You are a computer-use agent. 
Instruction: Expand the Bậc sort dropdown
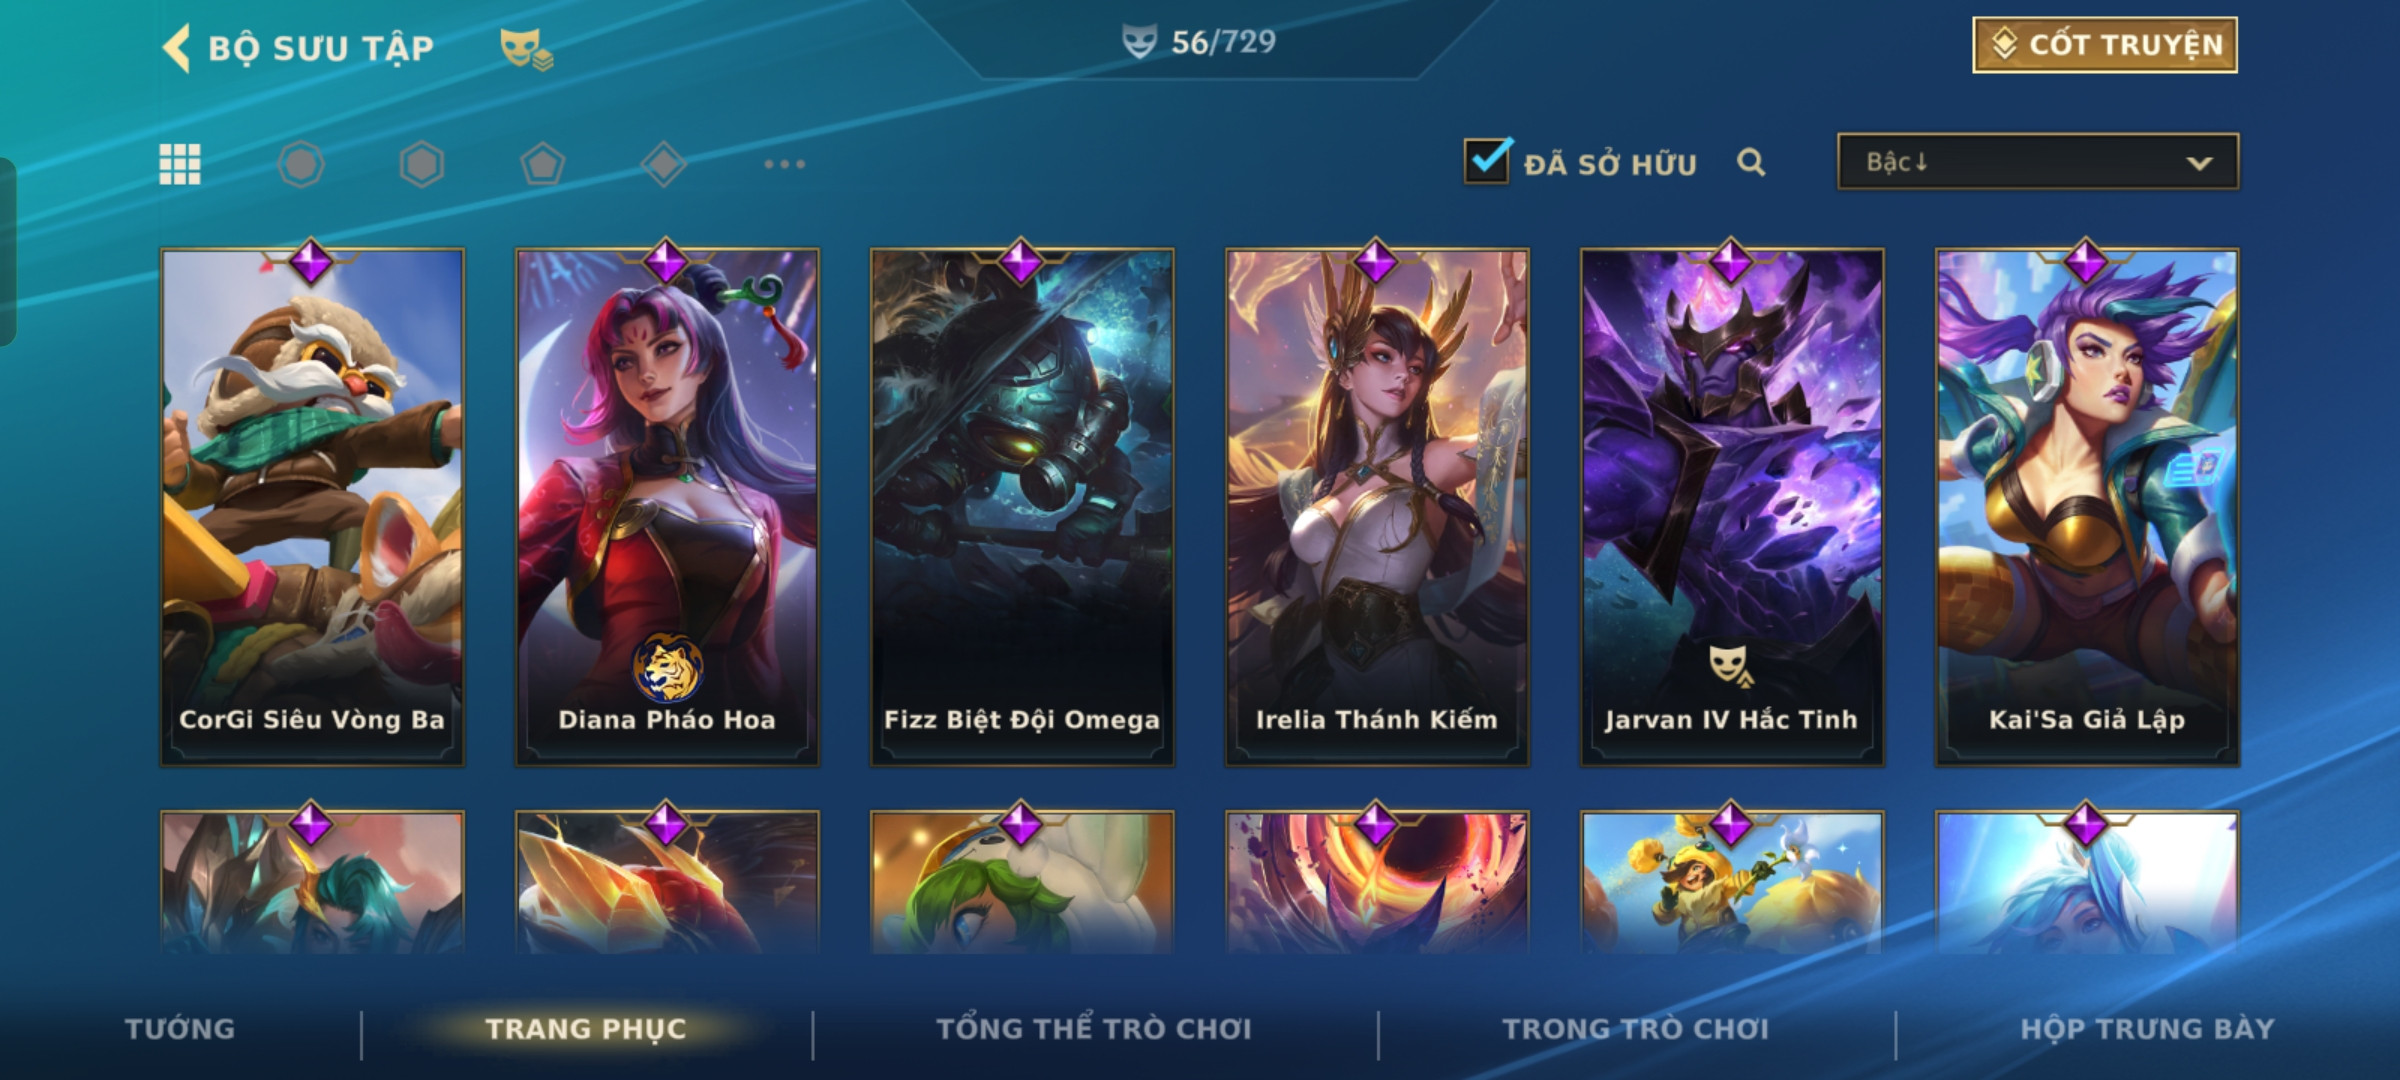click(2038, 162)
